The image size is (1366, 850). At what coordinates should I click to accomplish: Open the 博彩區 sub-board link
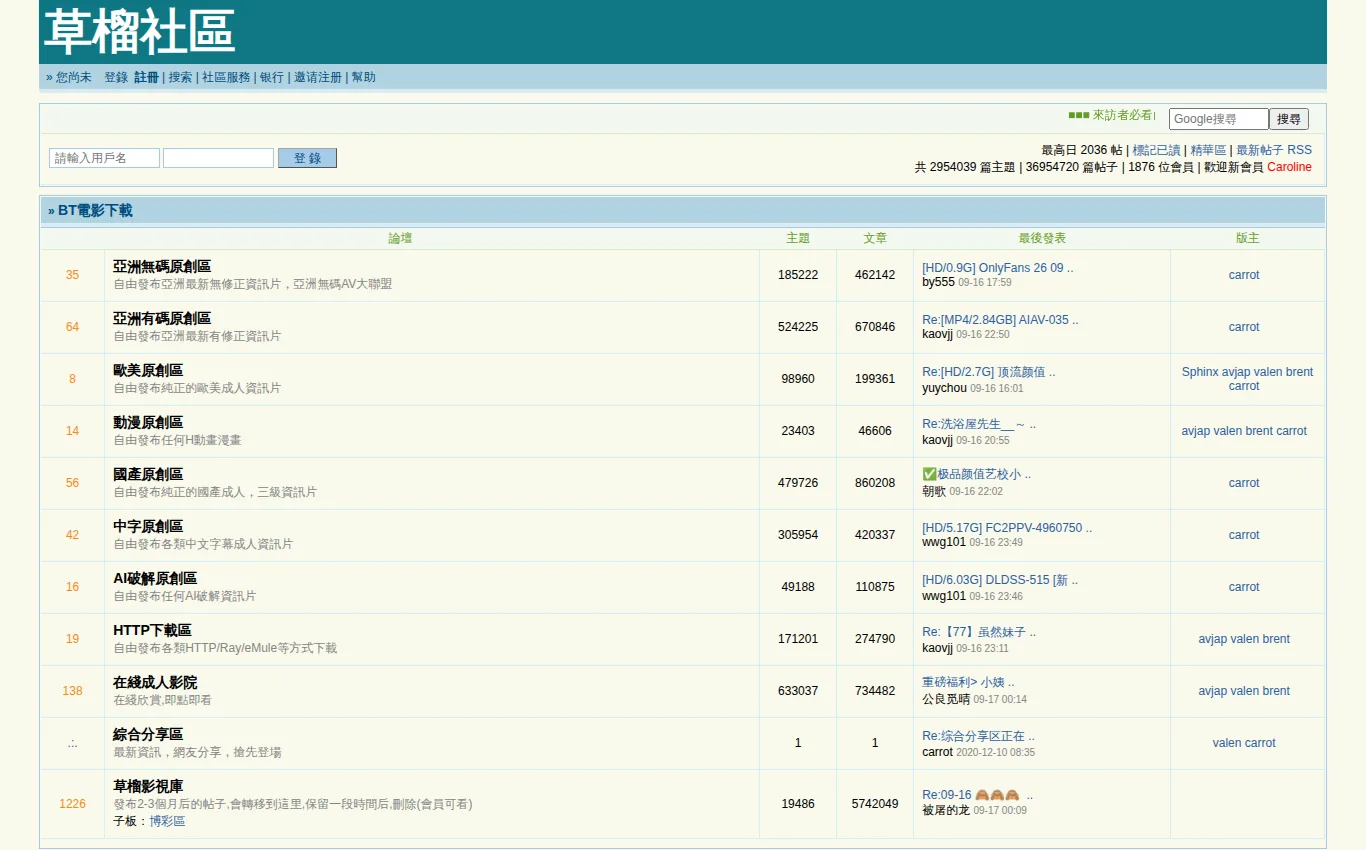(x=167, y=821)
